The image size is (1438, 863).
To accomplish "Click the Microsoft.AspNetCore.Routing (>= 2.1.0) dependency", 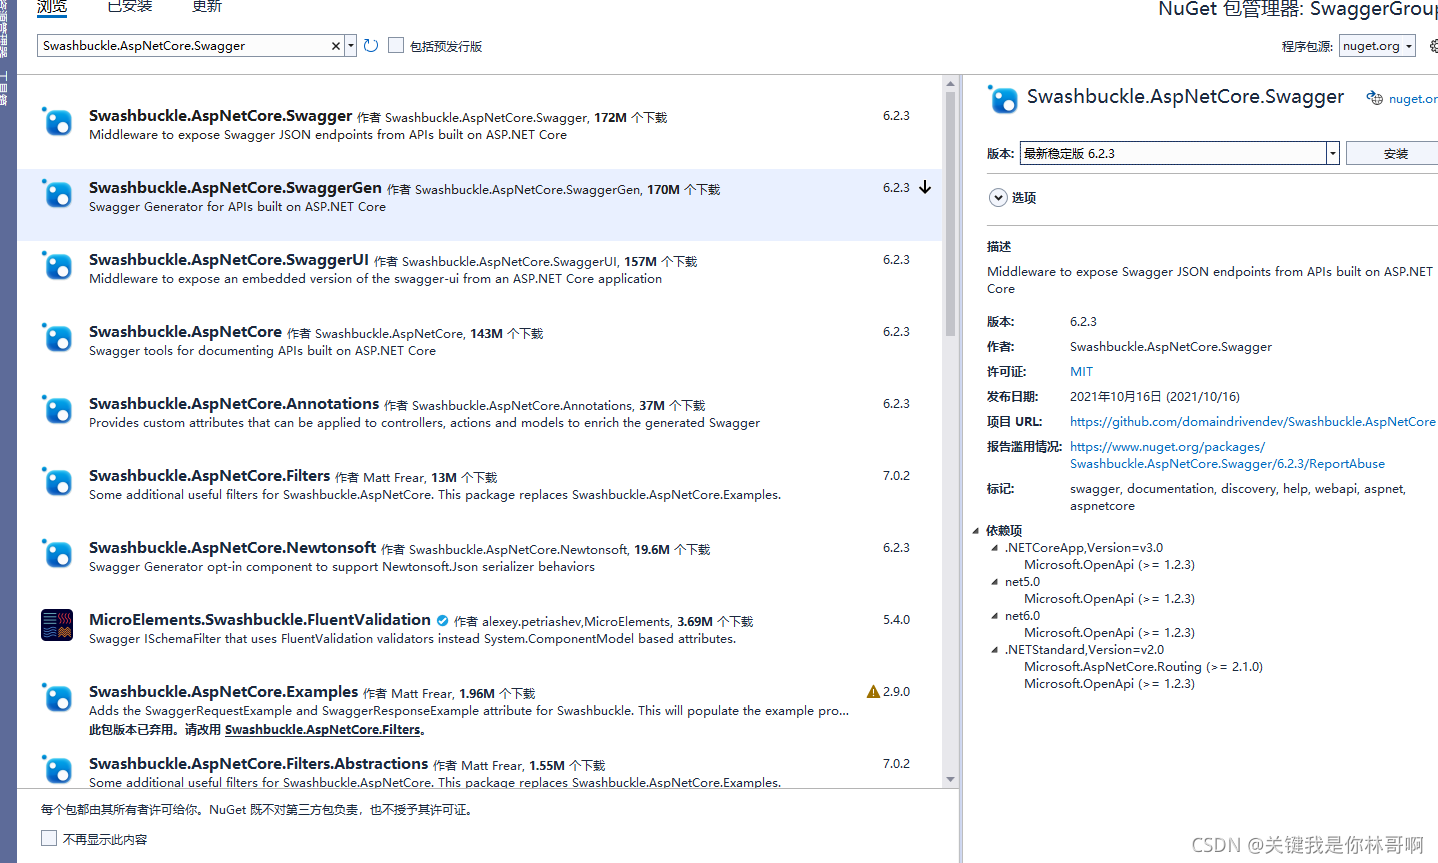I will click(1143, 666).
